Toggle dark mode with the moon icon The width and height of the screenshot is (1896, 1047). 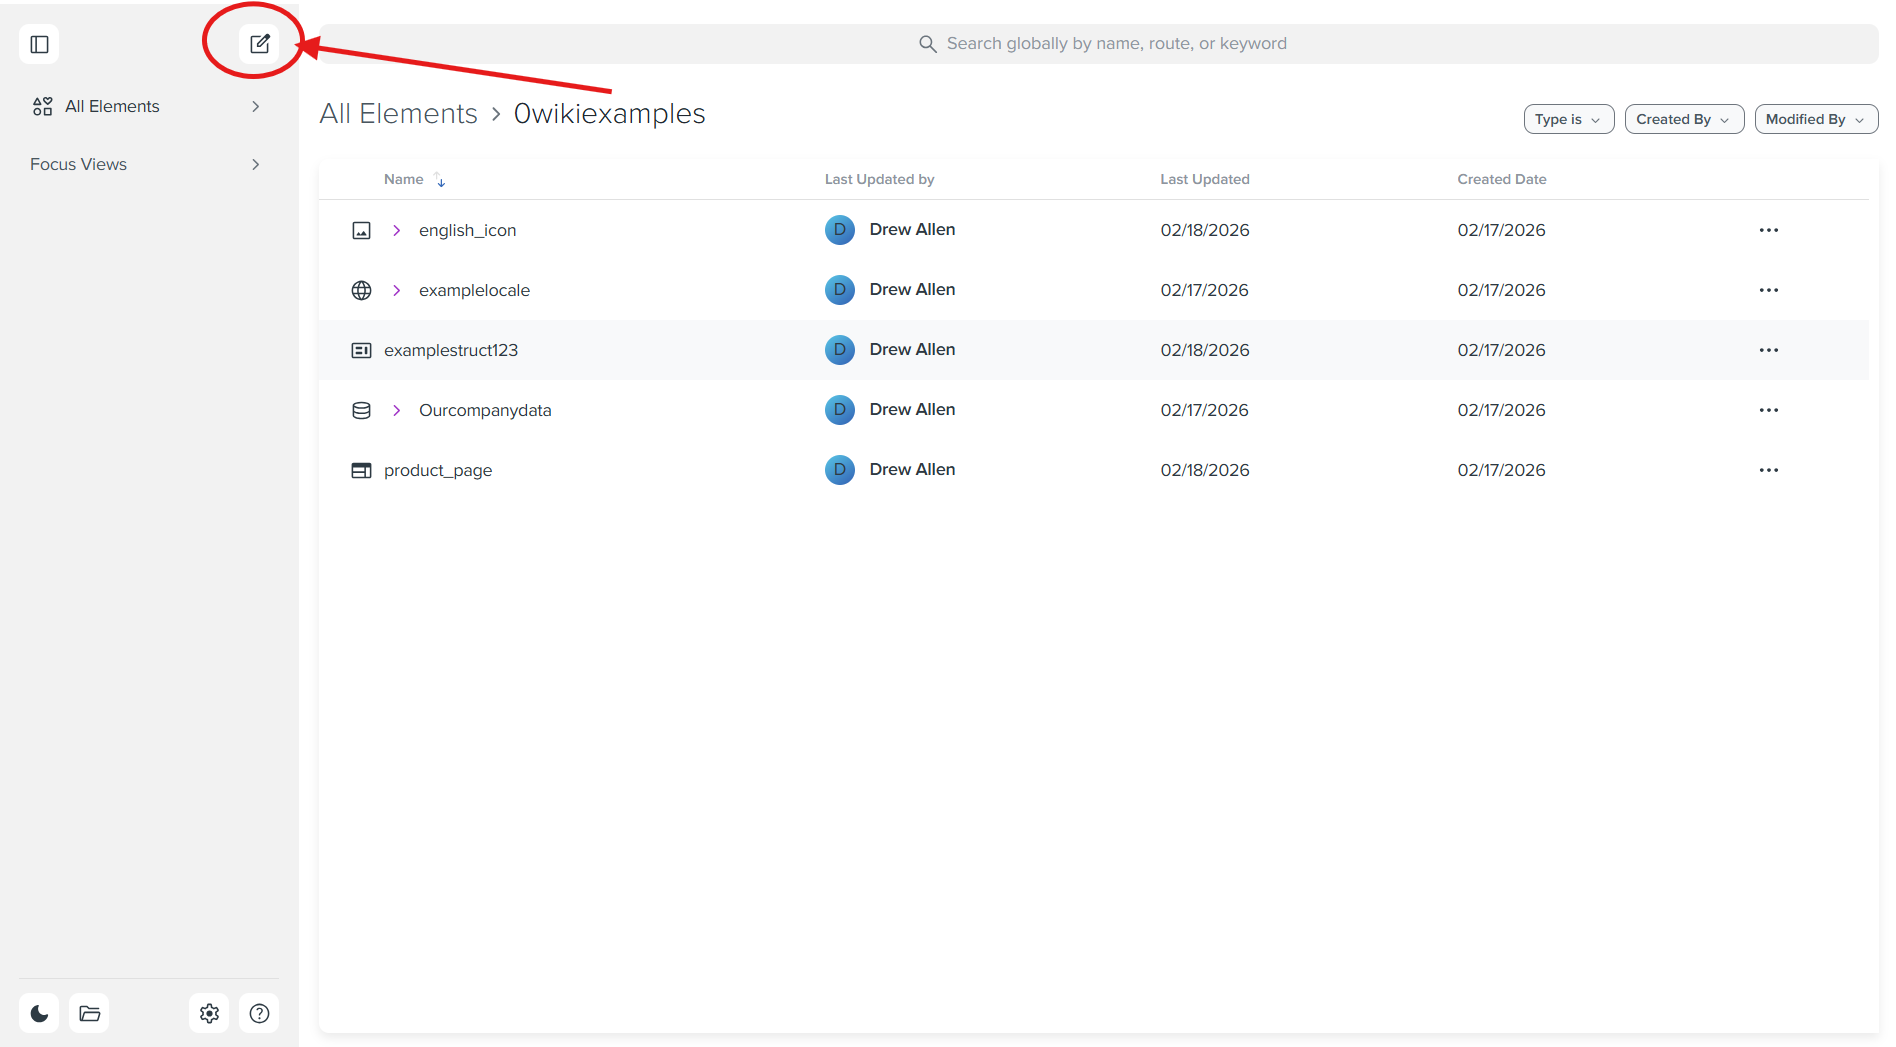click(38, 1012)
